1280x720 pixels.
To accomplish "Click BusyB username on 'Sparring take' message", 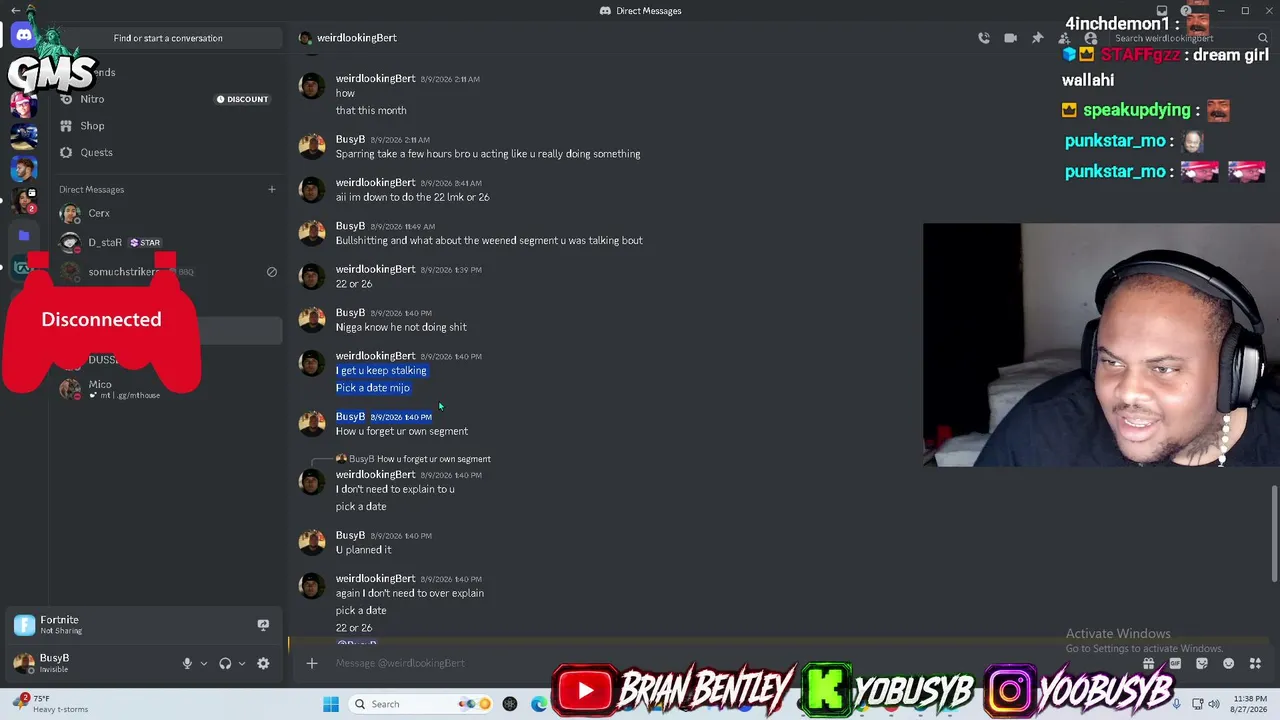I will tap(350, 139).
